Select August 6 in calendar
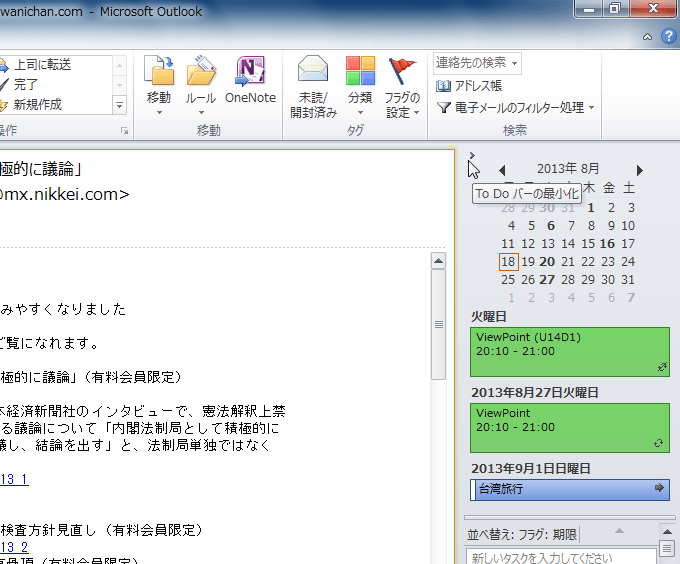Screen dimensions: 680x564 point(551,226)
